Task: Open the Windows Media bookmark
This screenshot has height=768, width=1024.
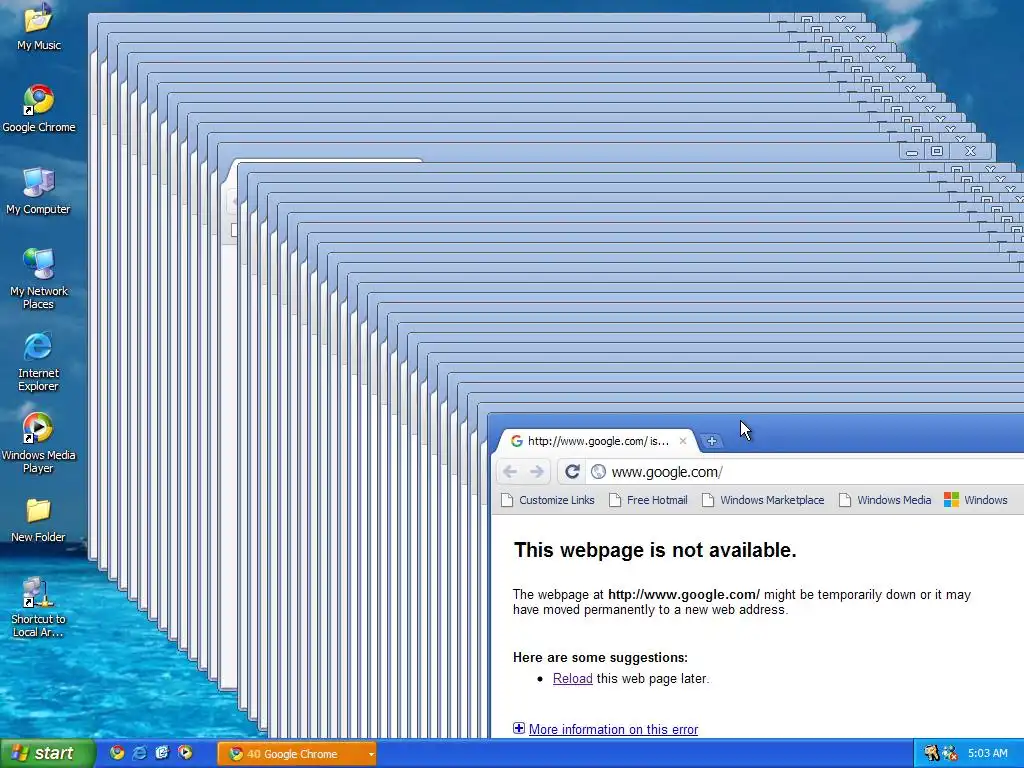Action: (x=885, y=500)
